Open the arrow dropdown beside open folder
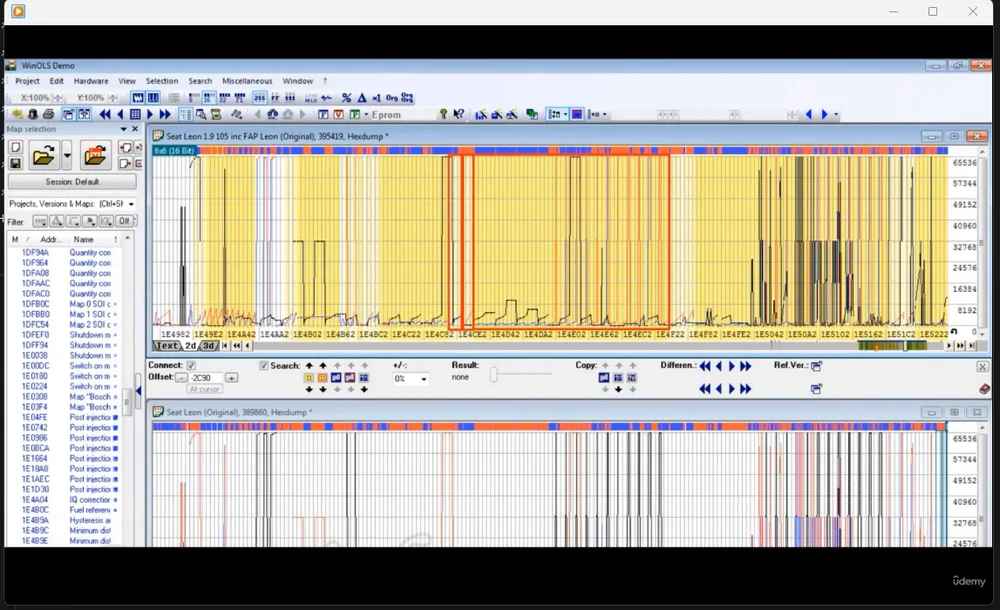 click(x=67, y=155)
